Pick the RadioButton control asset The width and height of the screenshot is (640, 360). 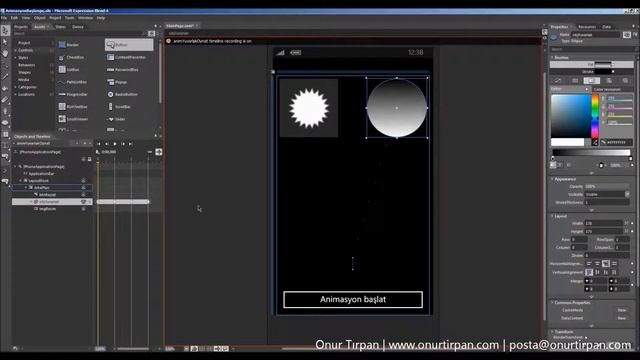pos(122,94)
